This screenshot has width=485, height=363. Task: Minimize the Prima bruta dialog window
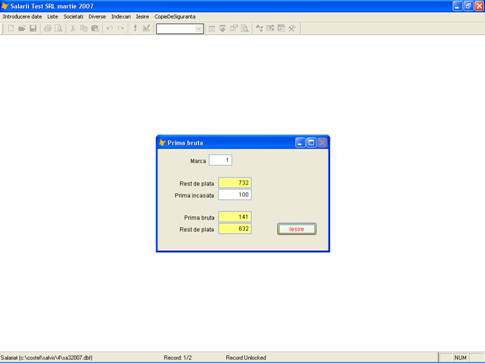(300, 143)
